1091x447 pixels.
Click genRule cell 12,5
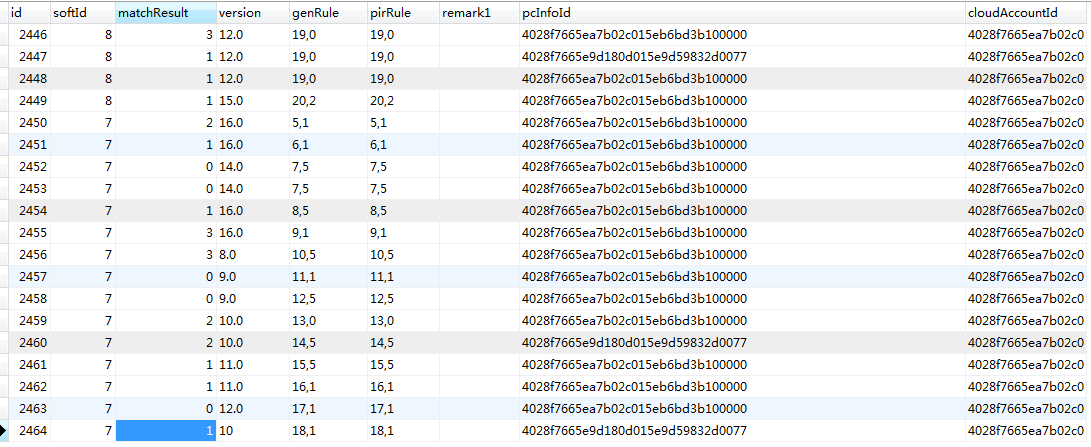pyautogui.click(x=328, y=299)
